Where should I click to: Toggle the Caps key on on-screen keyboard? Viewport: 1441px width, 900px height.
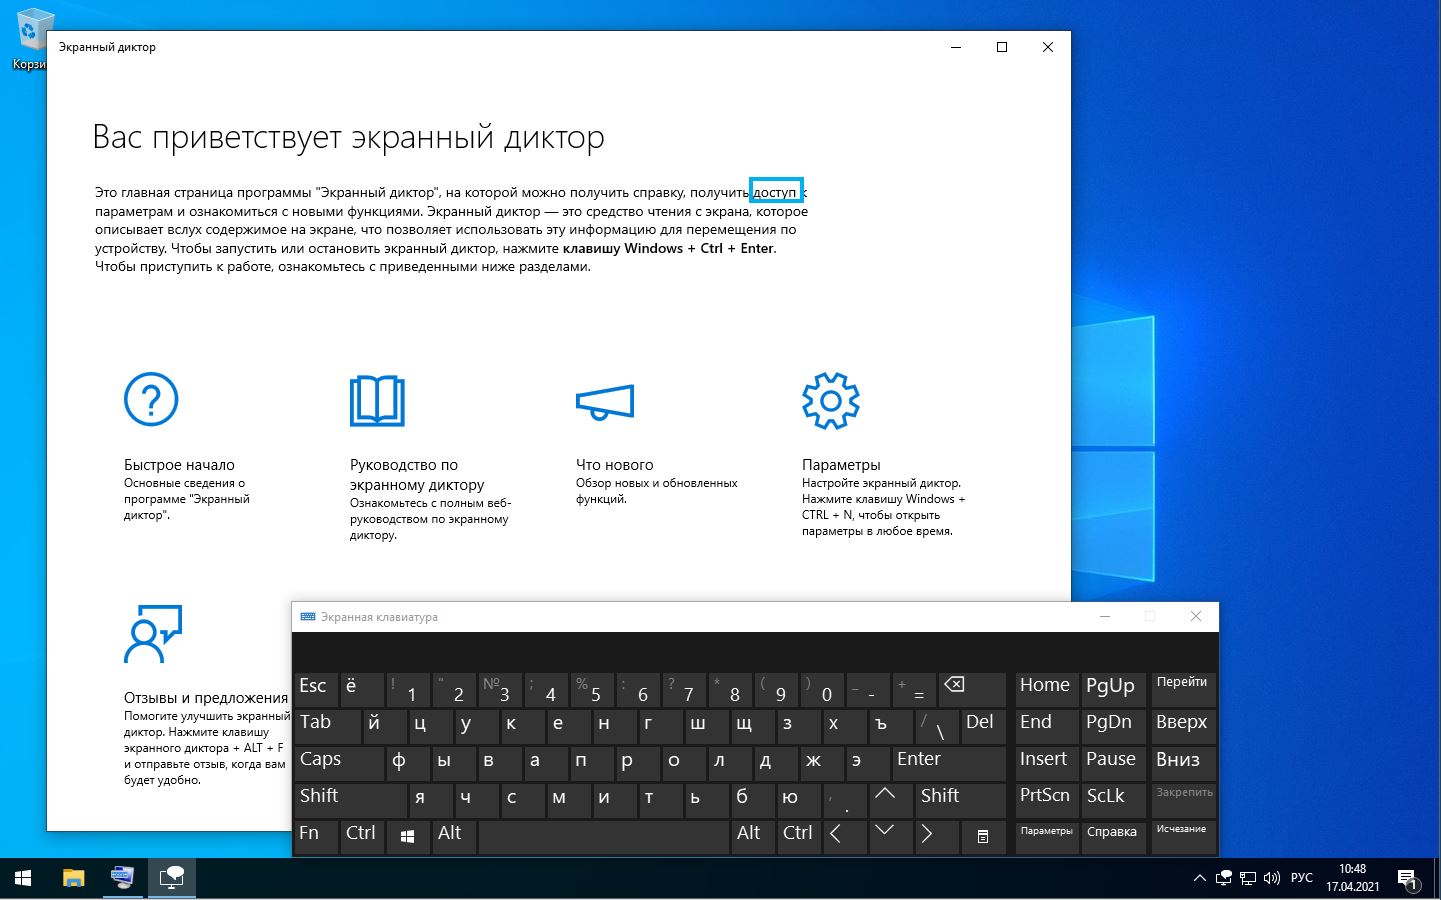339,762
